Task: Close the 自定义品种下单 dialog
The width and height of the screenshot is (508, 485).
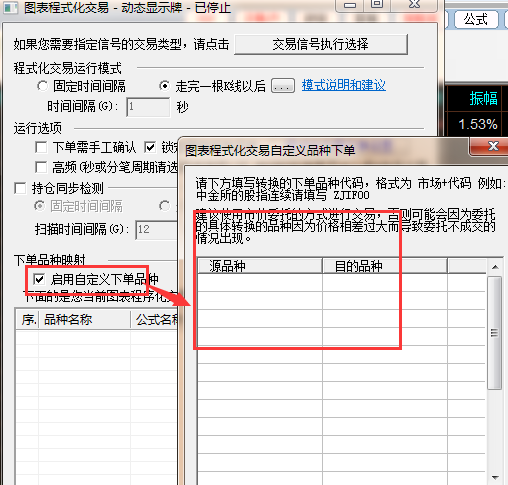Action: (x=489, y=146)
